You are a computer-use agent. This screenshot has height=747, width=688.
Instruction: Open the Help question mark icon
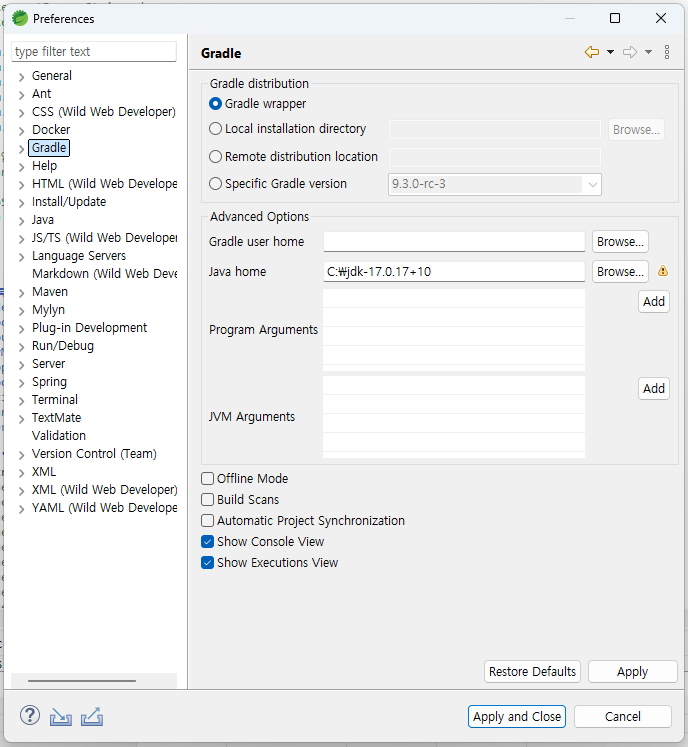click(30, 716)
